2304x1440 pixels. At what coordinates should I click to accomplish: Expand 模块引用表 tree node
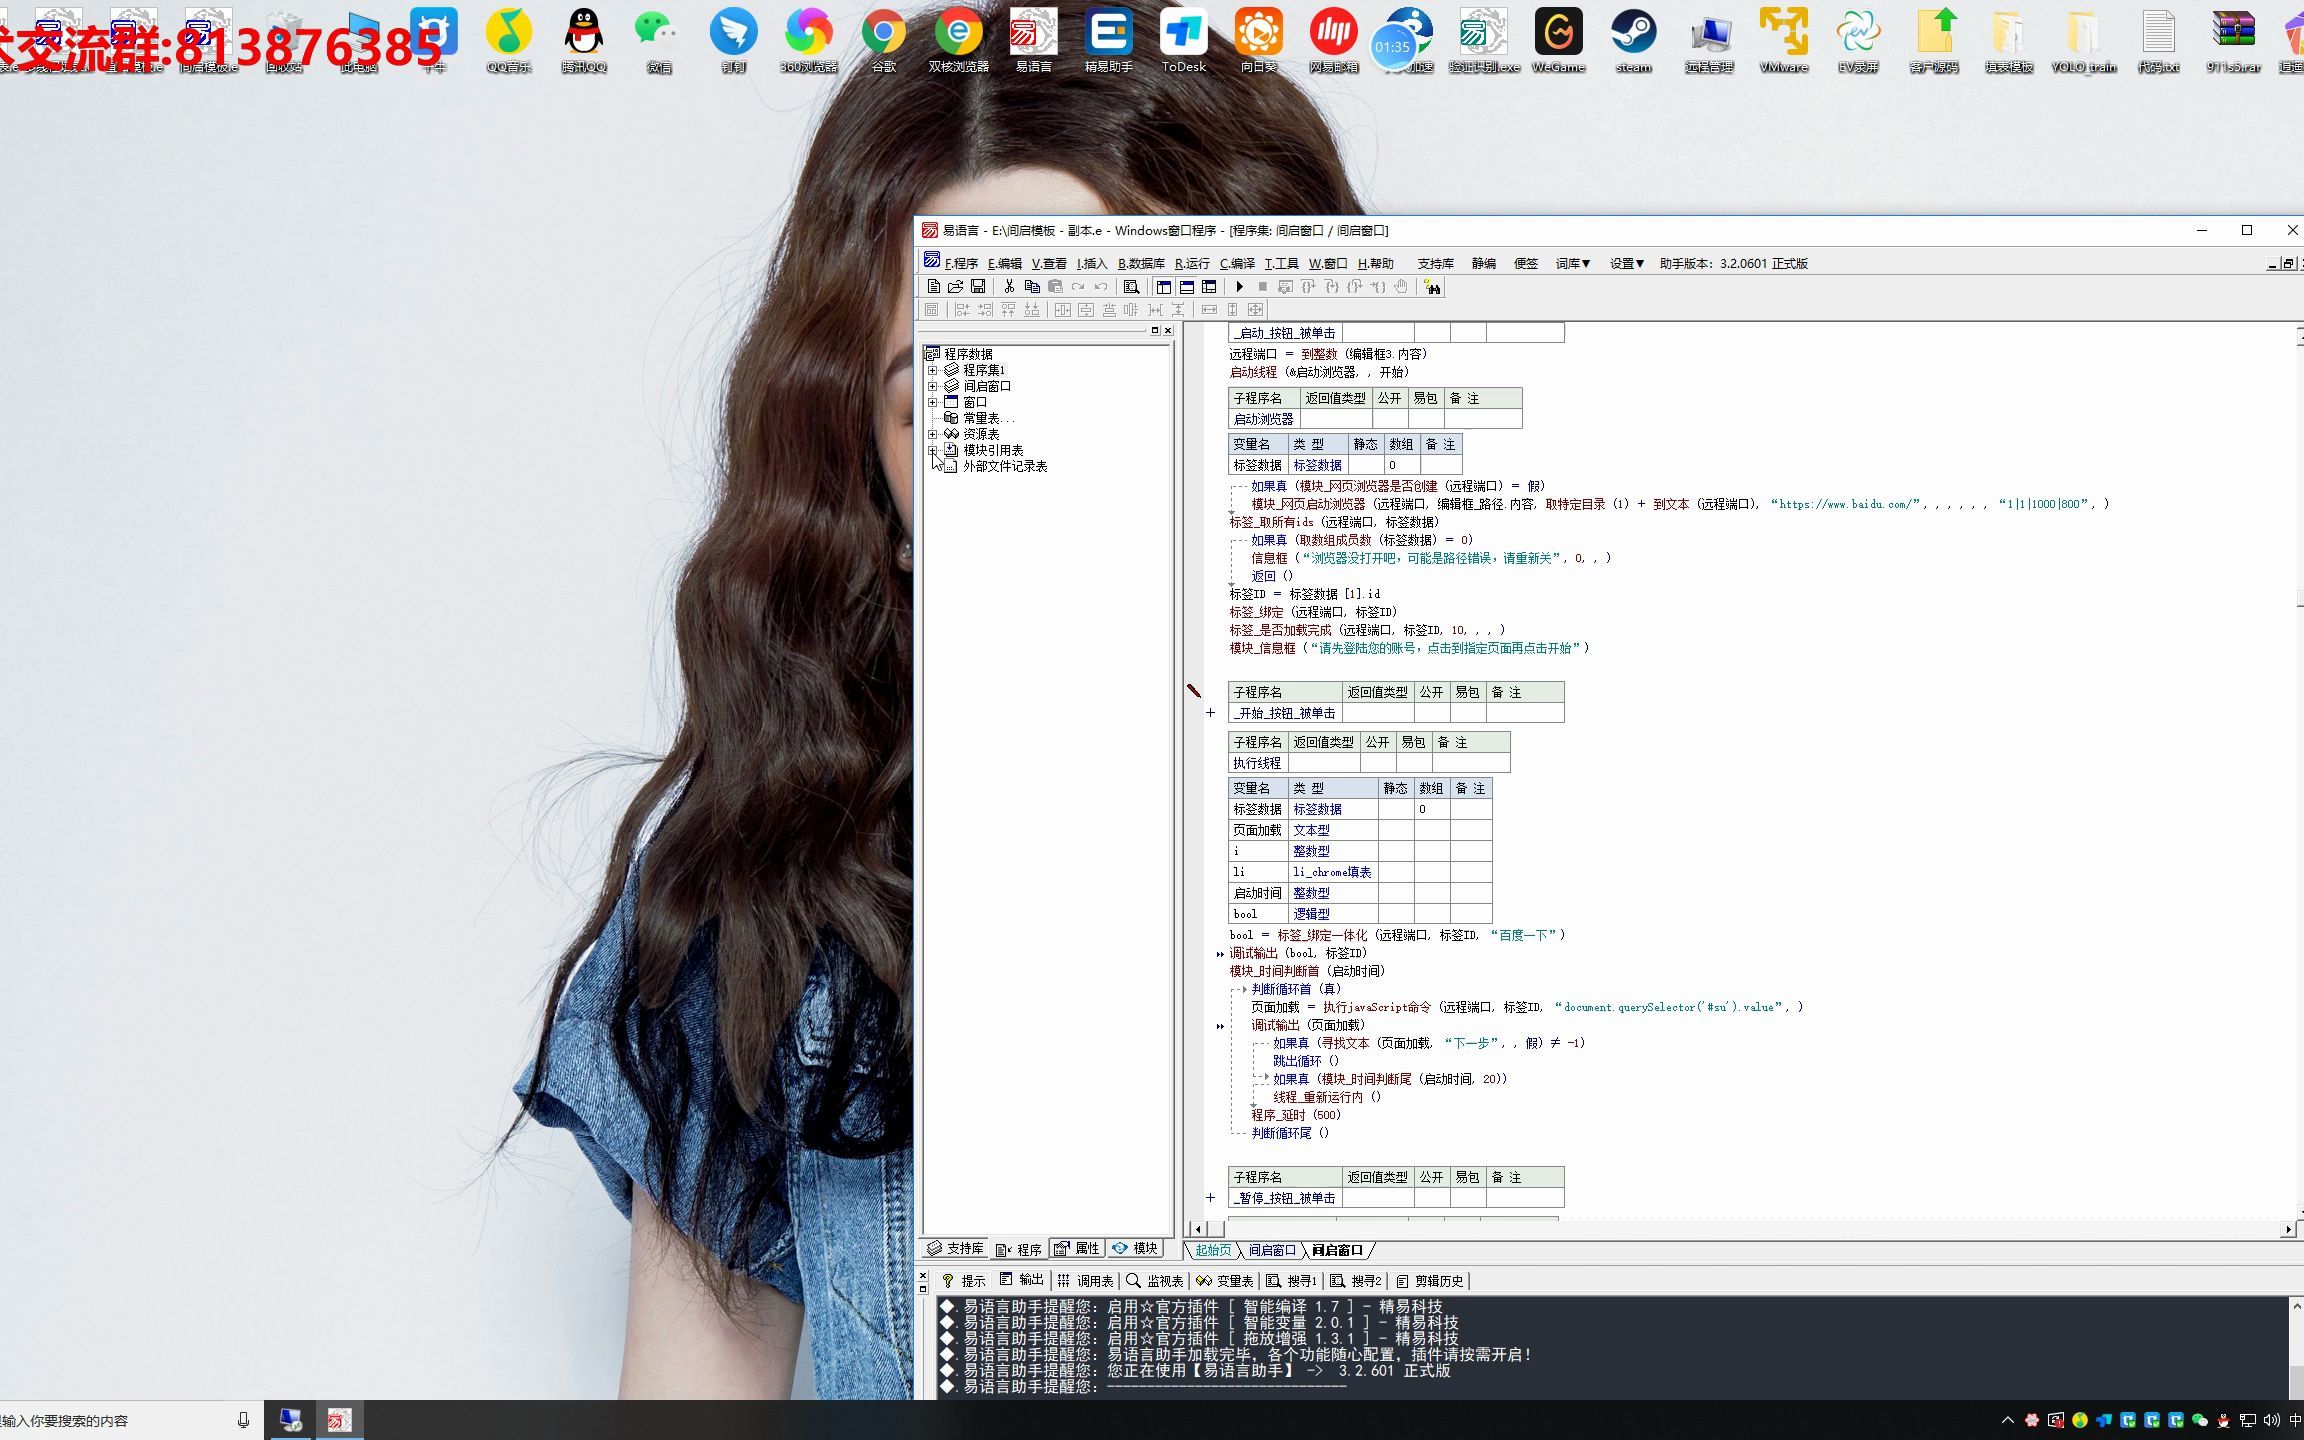(x=933, y=450)
